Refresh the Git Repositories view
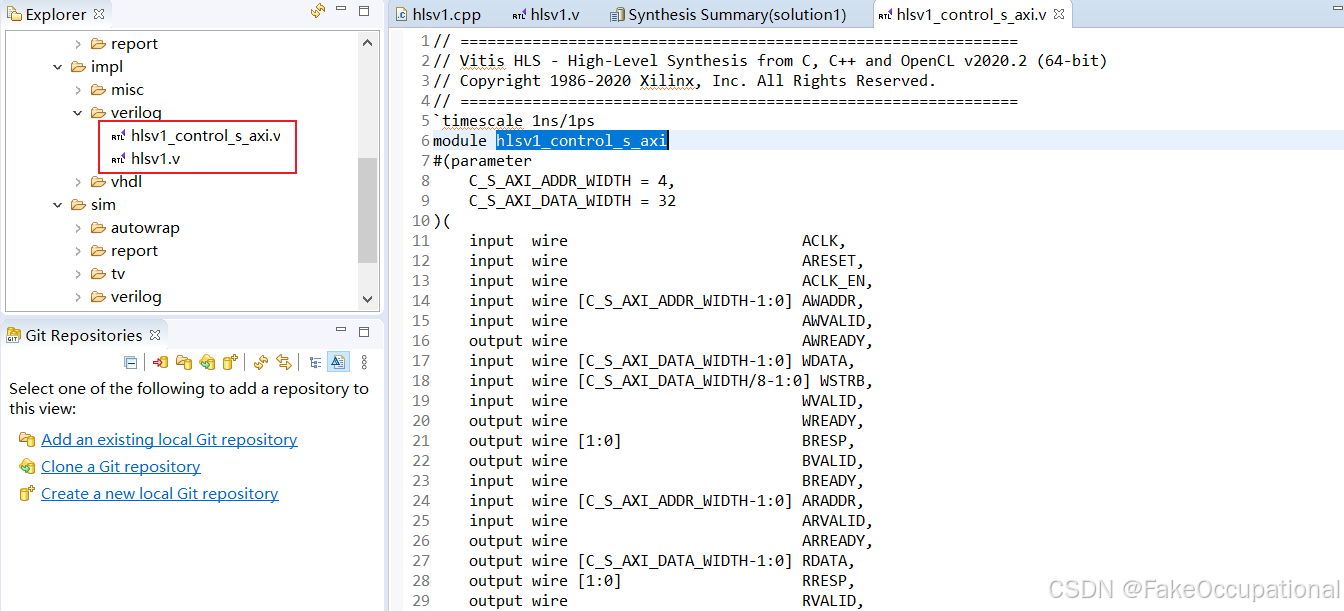Screen dimensions: 1344x611 click(x=260, y=362)
